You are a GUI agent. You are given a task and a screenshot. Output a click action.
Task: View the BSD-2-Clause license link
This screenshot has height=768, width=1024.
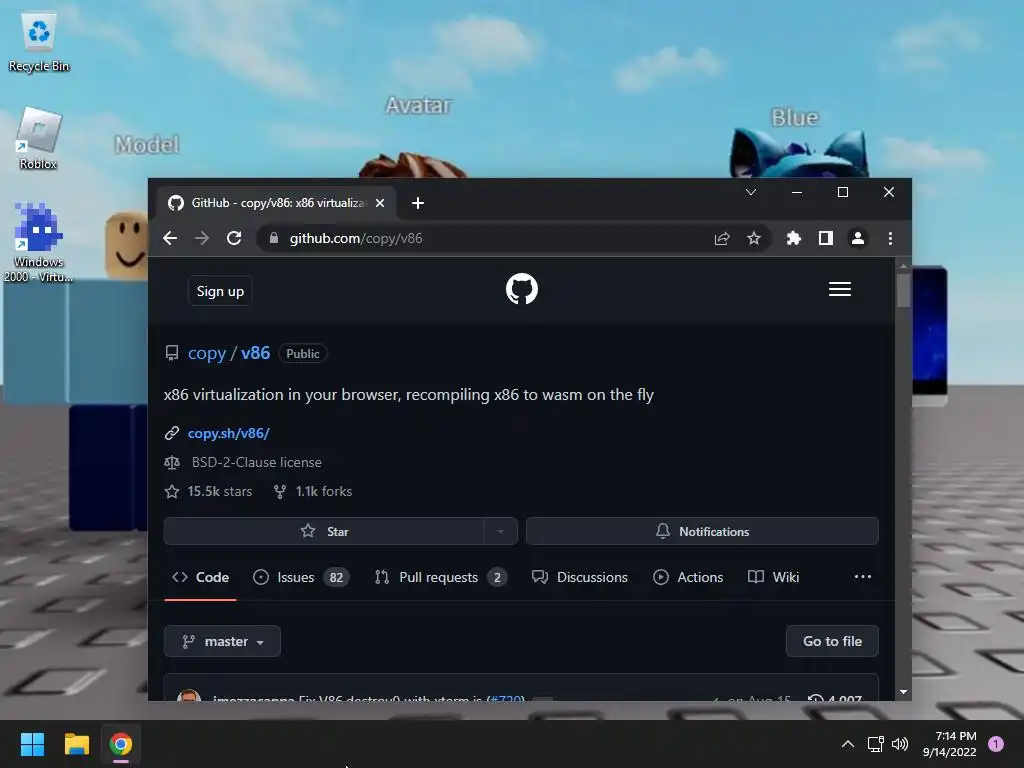257,462
